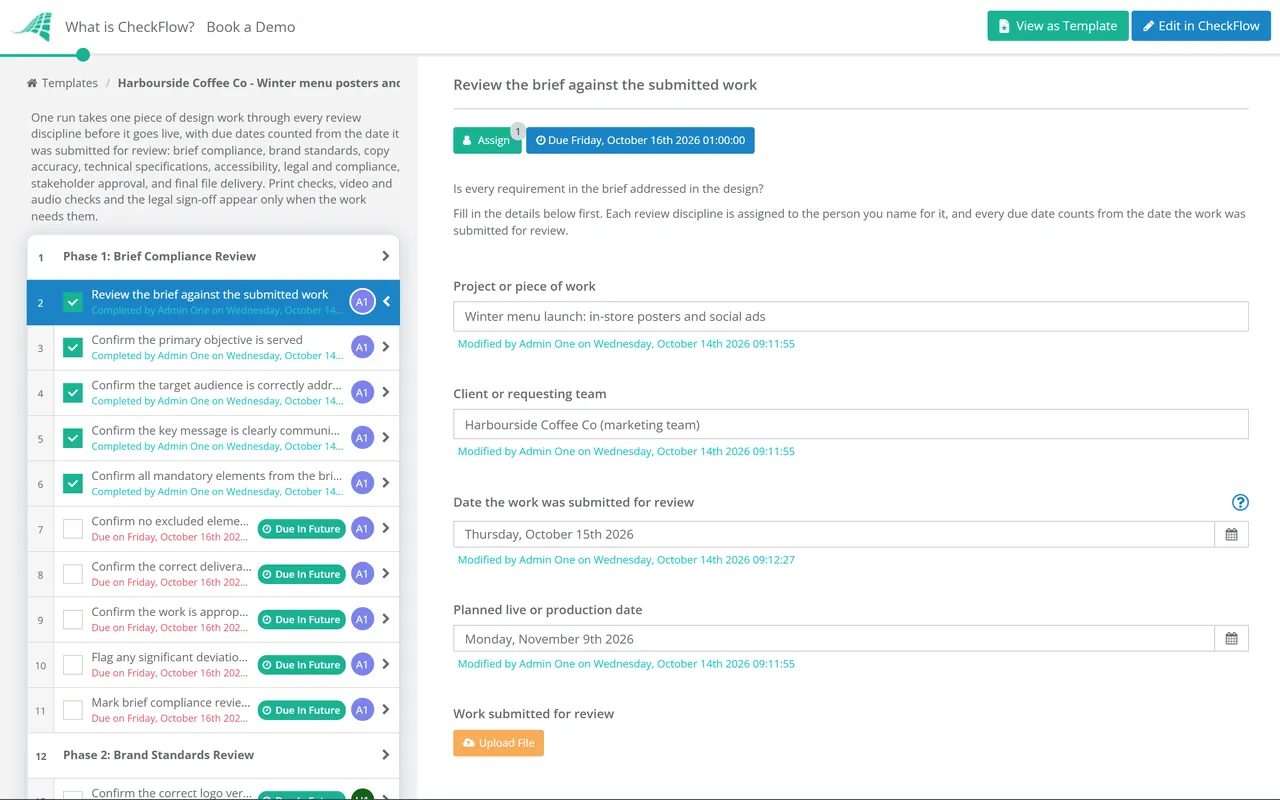This screenshot has width=1280, height=800.
Task: Check Confirm no excluded elements task
Action: (73, 529)
